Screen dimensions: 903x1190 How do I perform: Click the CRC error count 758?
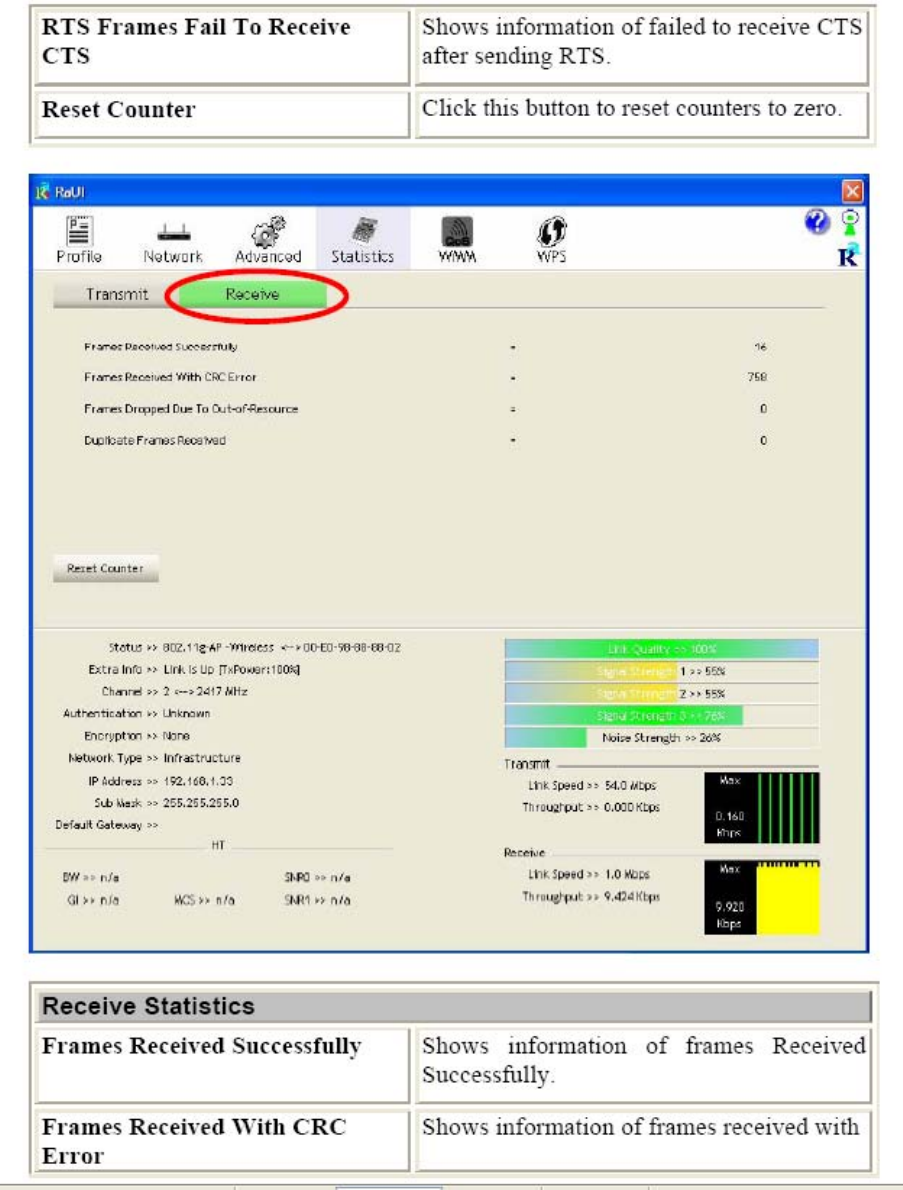tap(757, 377)
